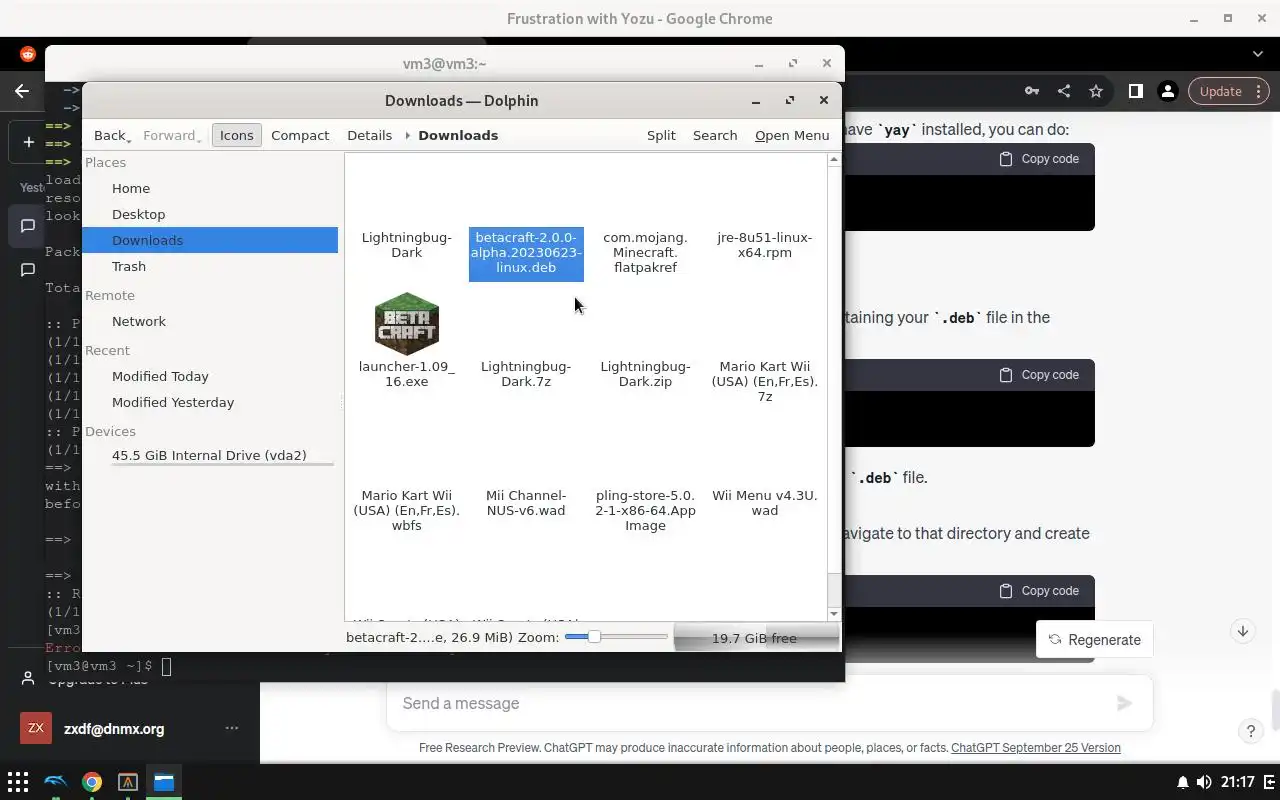Select Wii Menu v4.3U.wad file

(765, 503)
